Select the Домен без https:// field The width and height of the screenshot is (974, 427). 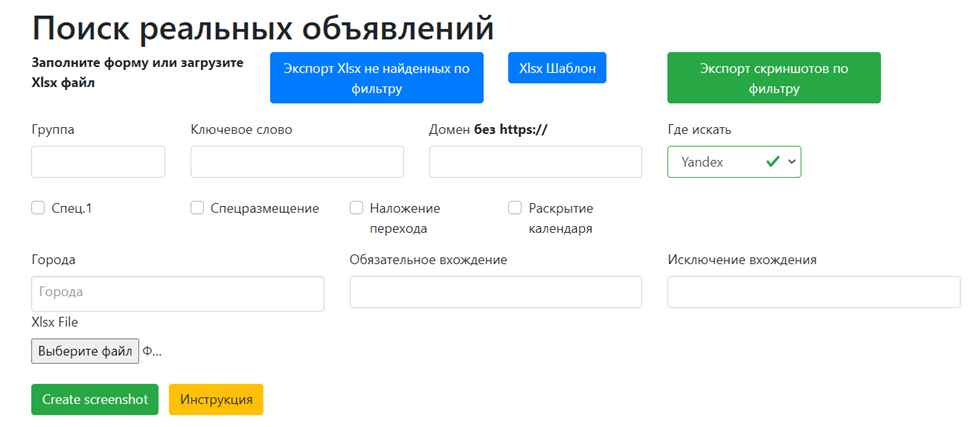(535, 162)
